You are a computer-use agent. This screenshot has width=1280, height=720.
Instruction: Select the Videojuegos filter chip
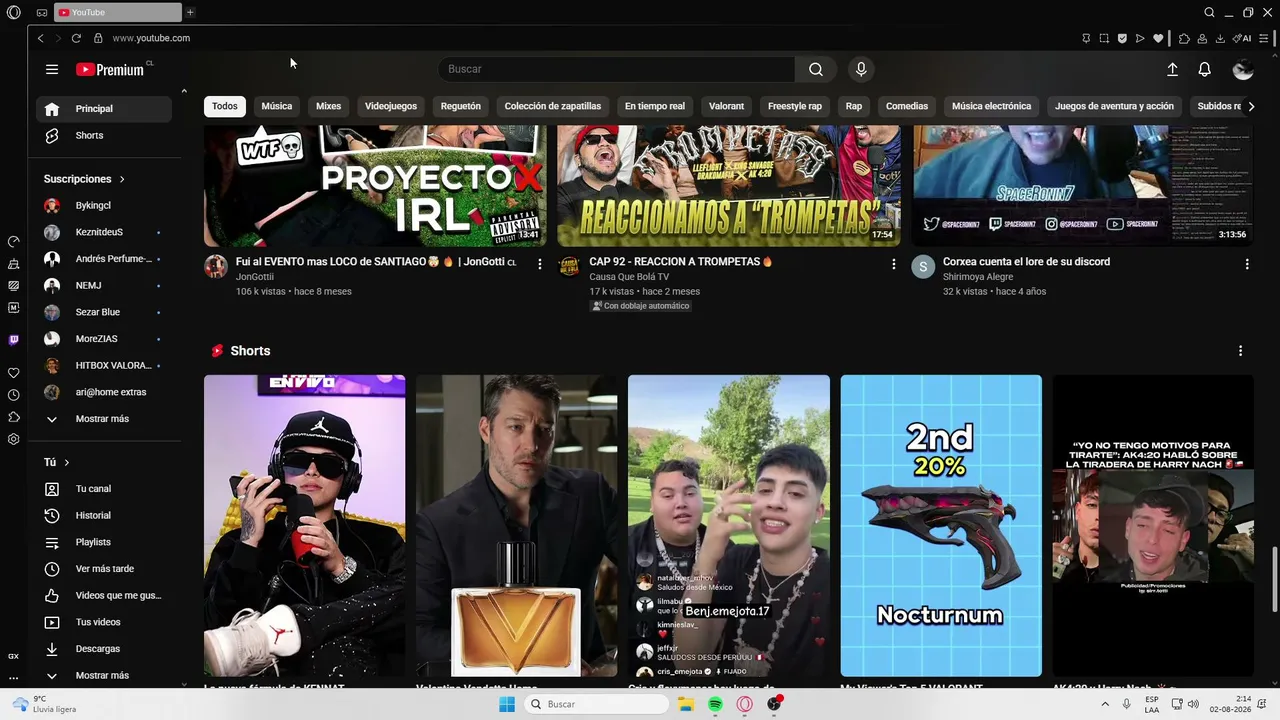391,106
